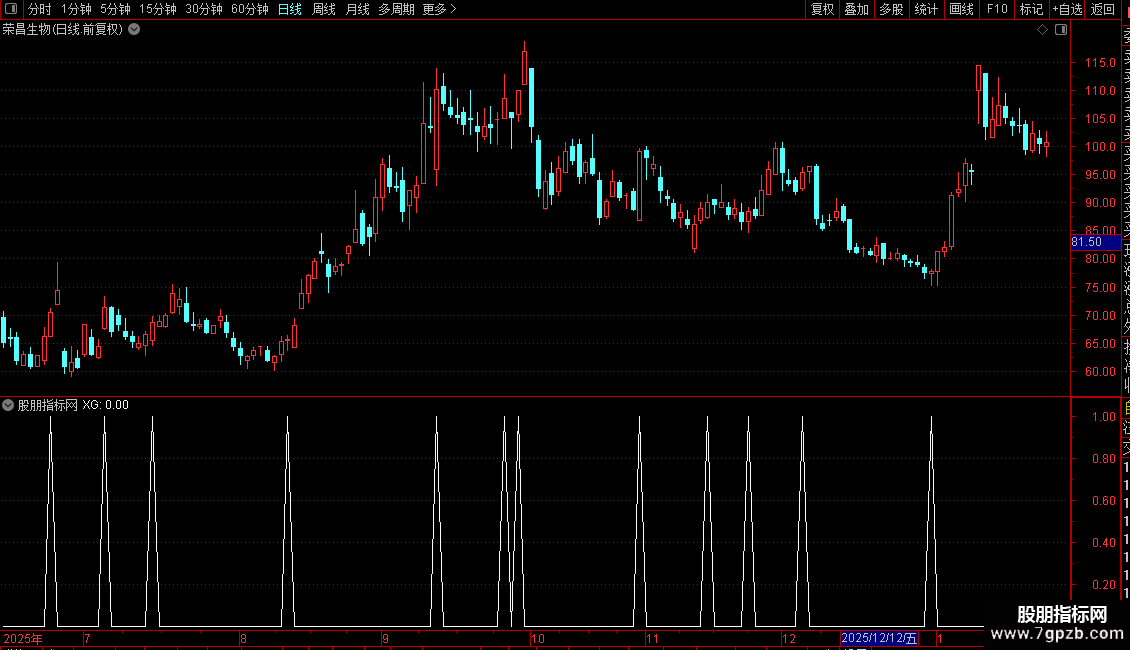The image size is (1130, 650).
Task: Click the 标记 mark button
Action: (x=1031, y=9)
